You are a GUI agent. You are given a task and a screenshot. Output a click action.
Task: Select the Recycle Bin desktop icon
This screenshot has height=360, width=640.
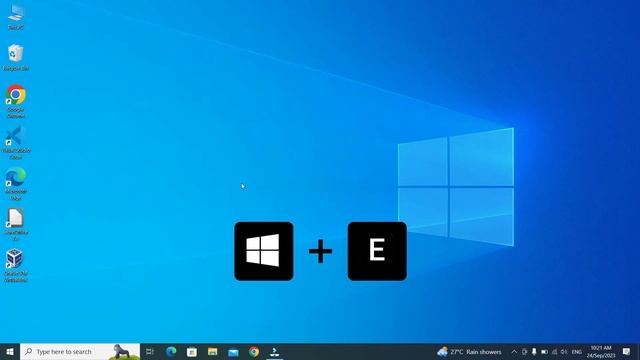tap(16, 58)
